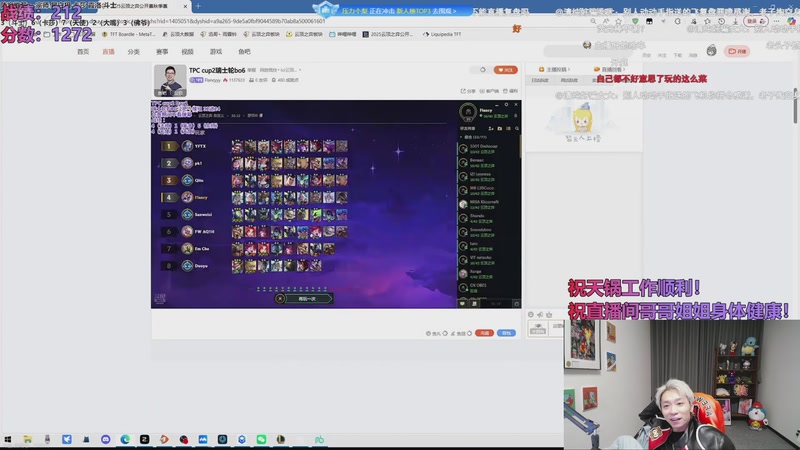Click the page's vertical scrollbar
This screenshot has width=800, height=450.
[795, 105]
